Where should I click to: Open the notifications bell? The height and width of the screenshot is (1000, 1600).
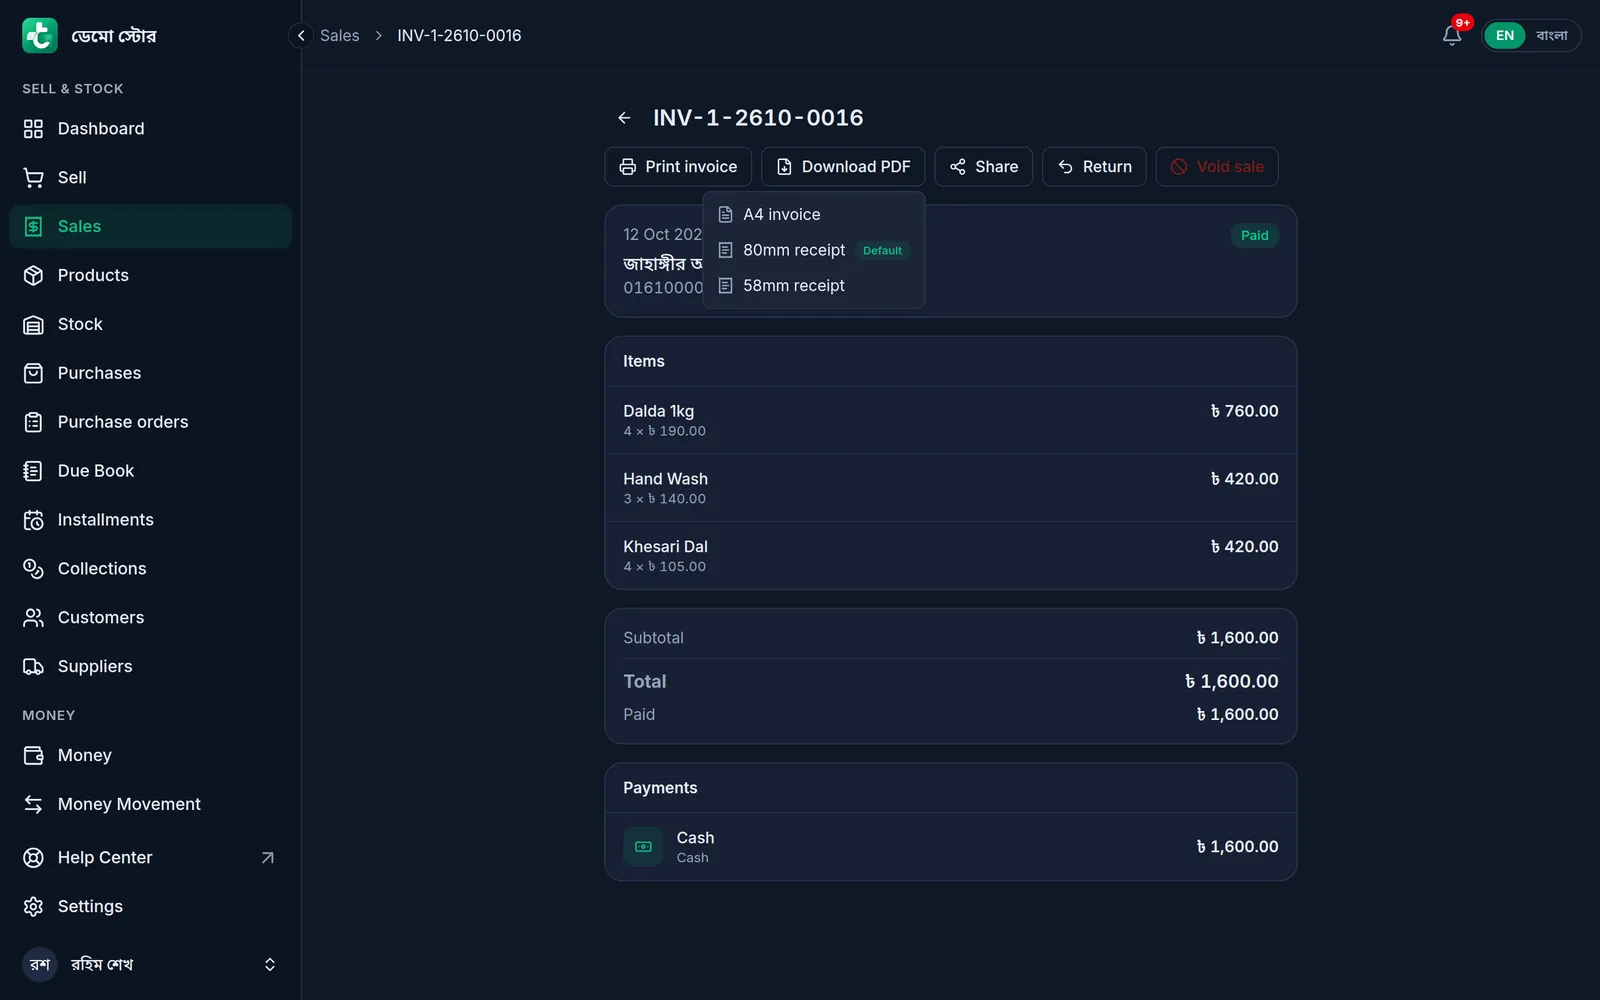[x=1452, y=35]
